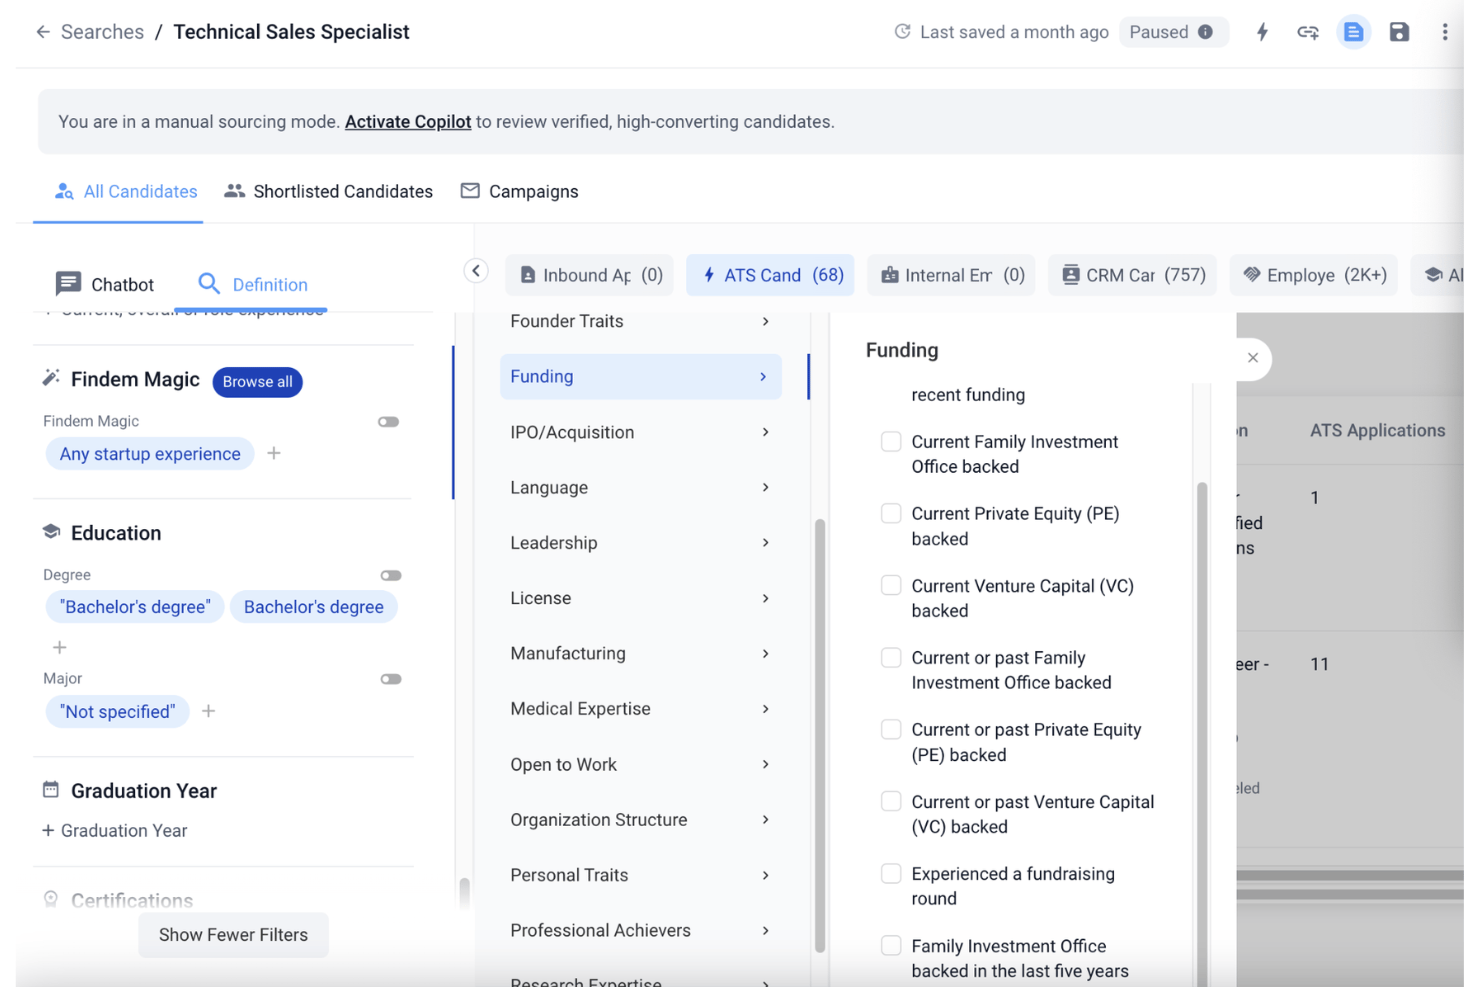The width and height of the screenshot is (1480, 987).
Task: Expand the Funding category
Action: click(640, 377)
